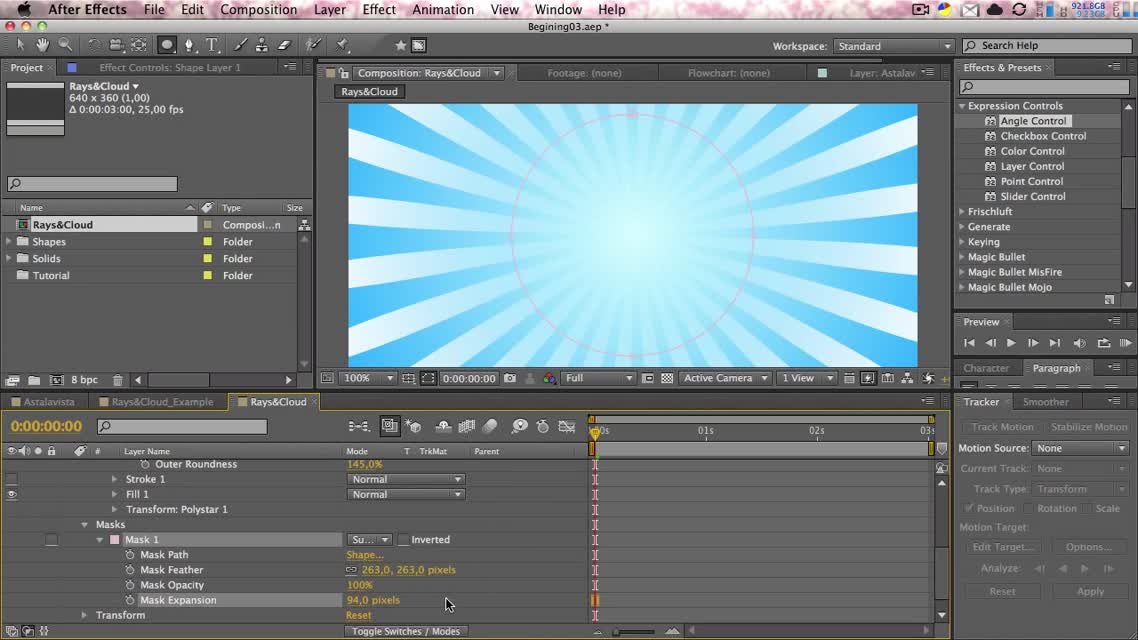Switch to the Smoother tab
This screenshot has width=1138, height=640.
coord(1045,401)
